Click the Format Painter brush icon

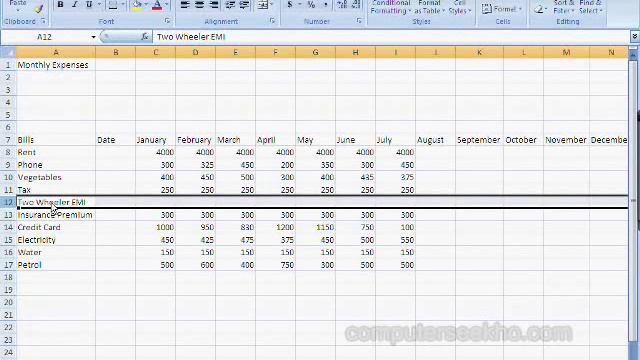(x=39, y=8)
